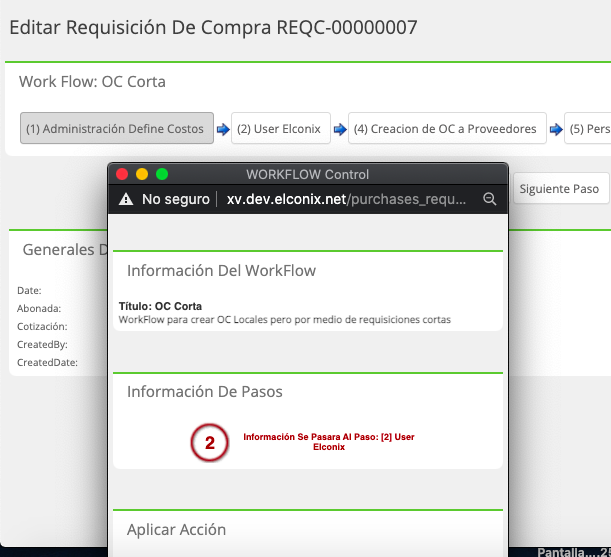Viewport: 611px width, 557px height.
Task: Select step (1) Administración Define Costos
Action: pos(117,128)
